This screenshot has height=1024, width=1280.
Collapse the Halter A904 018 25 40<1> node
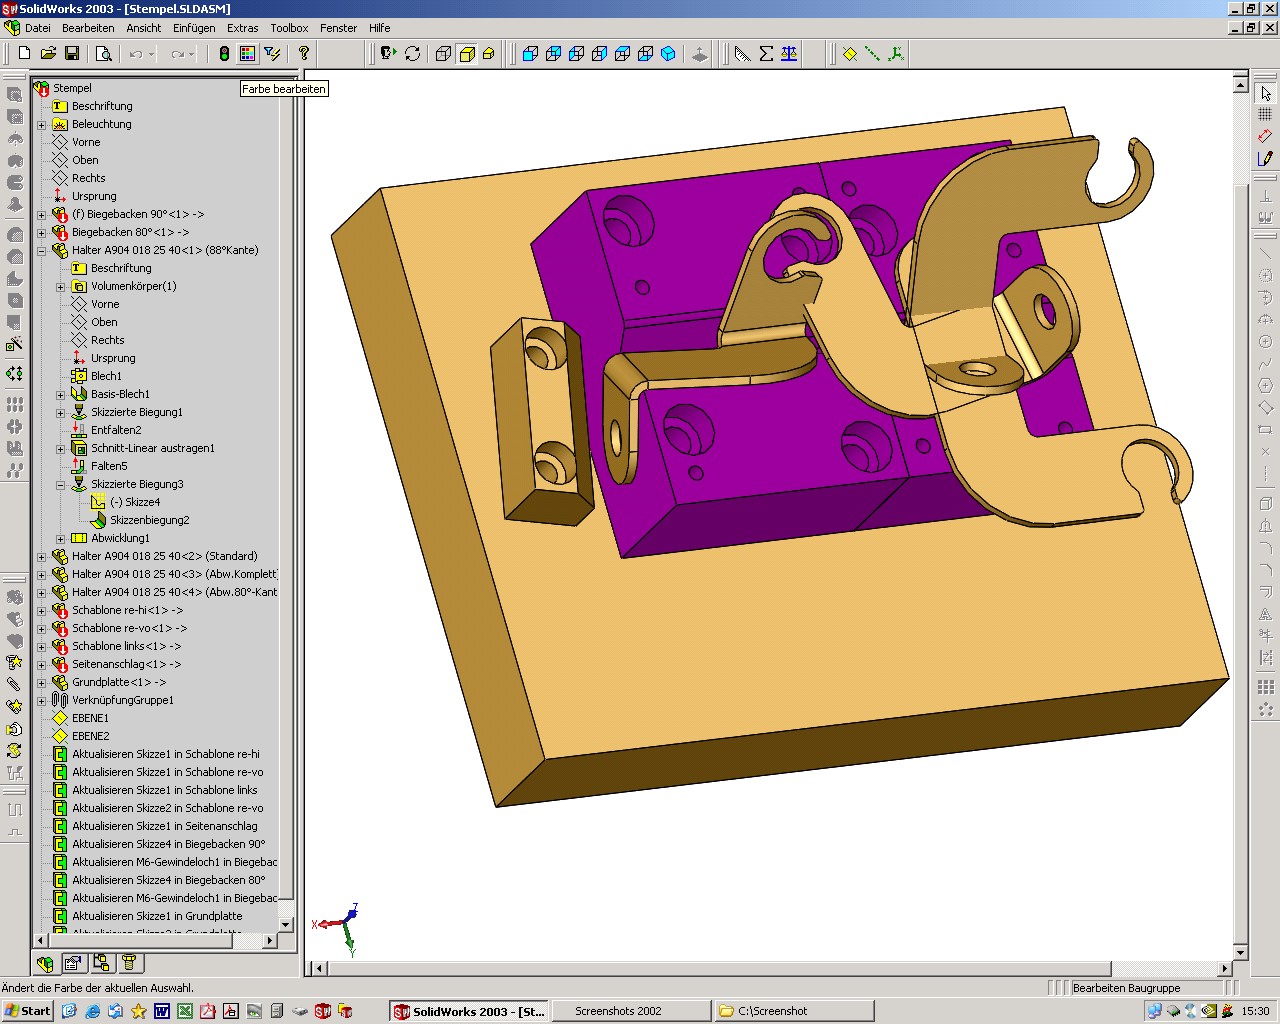pos(42,251)
